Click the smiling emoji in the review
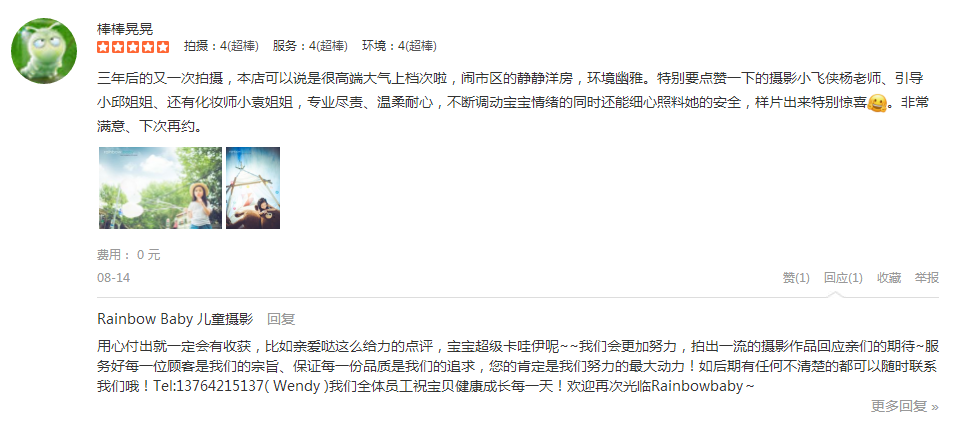Screen dimensions: 953x441 pos(876,103)
